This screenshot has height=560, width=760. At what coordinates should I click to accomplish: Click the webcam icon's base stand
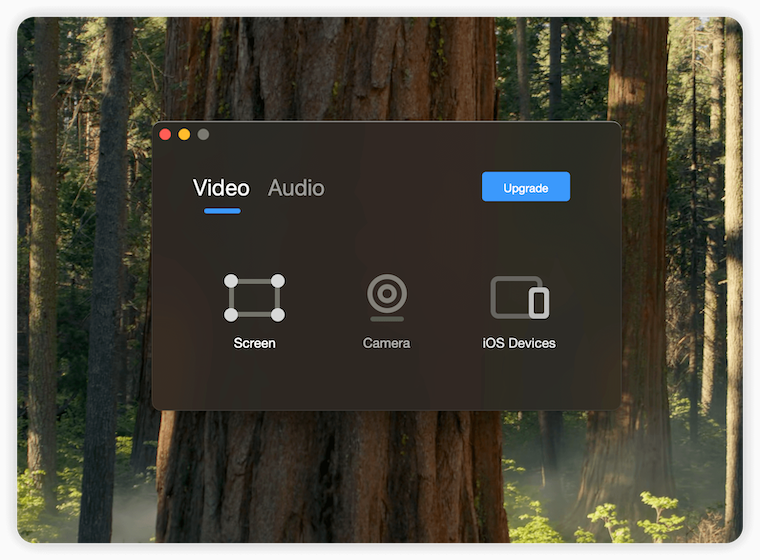coord(386,318)
